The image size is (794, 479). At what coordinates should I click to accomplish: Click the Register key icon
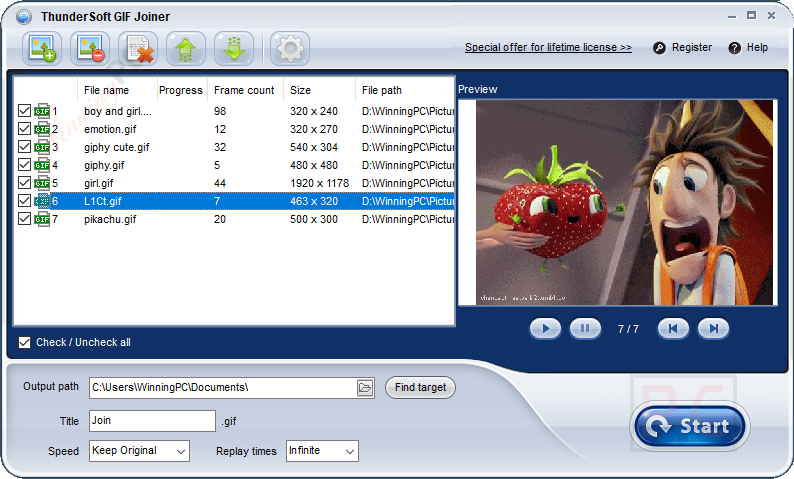click(x=659, y=48)
